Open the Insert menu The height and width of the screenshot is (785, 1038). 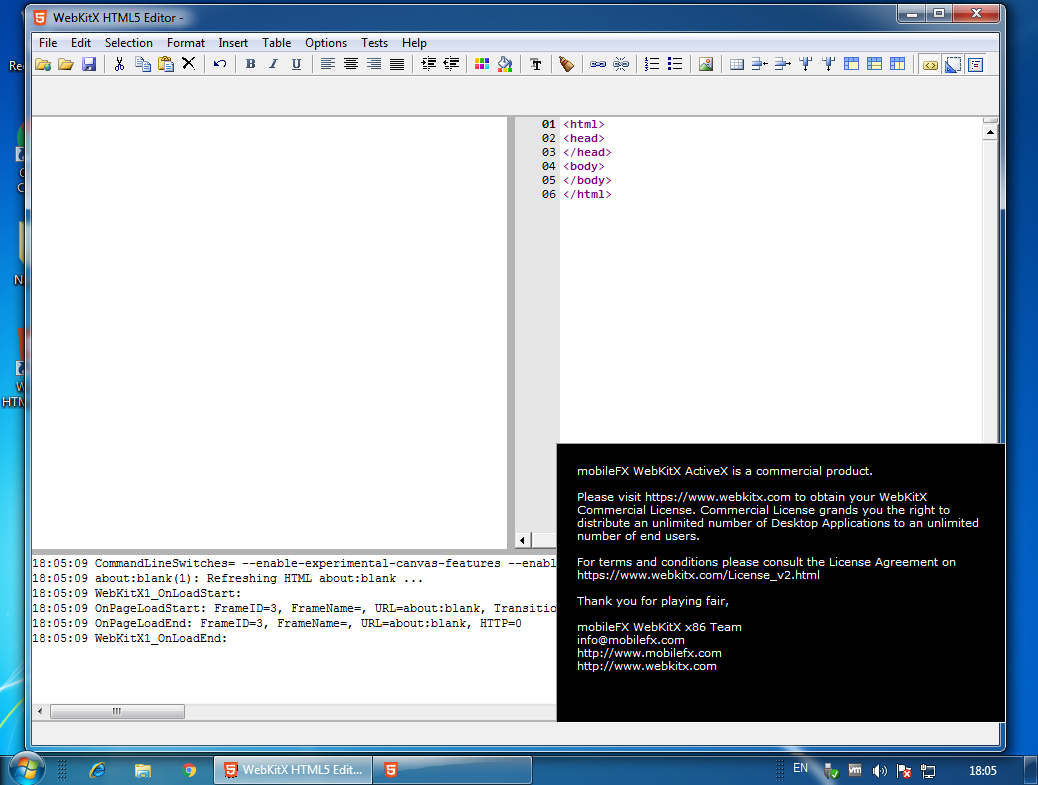pos(233,42)
